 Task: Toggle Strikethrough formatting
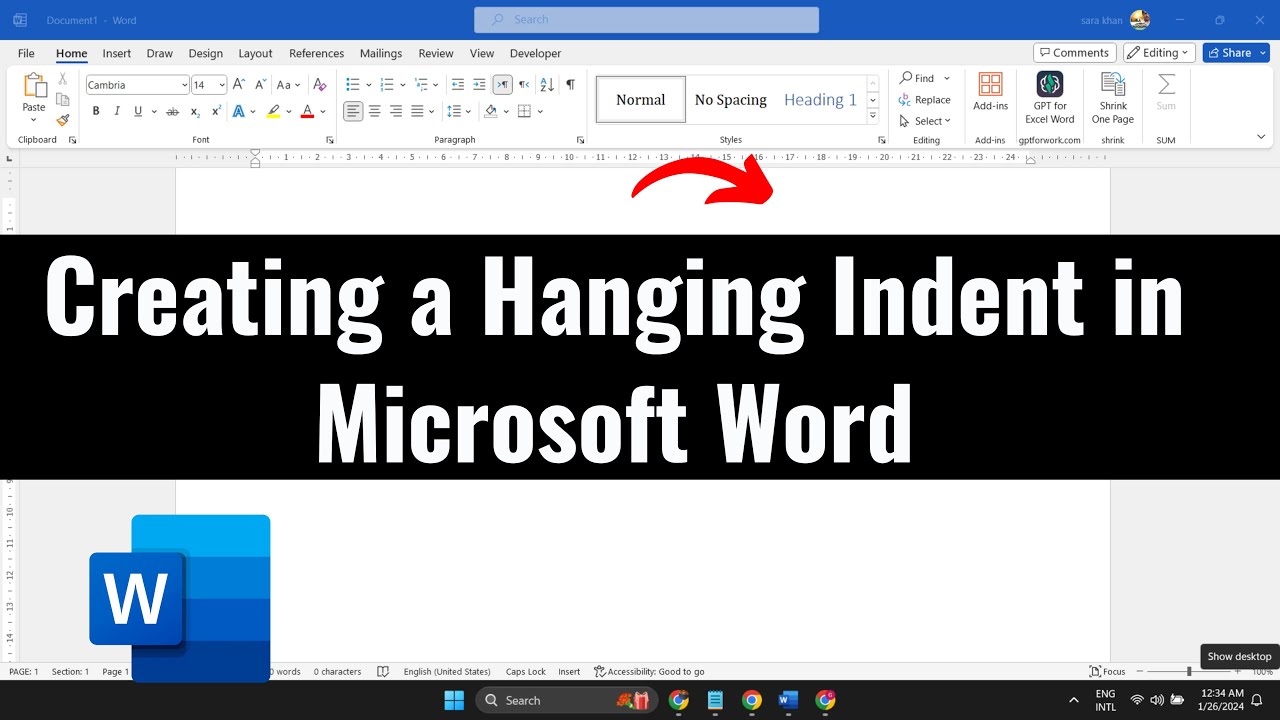click(172, 111)
